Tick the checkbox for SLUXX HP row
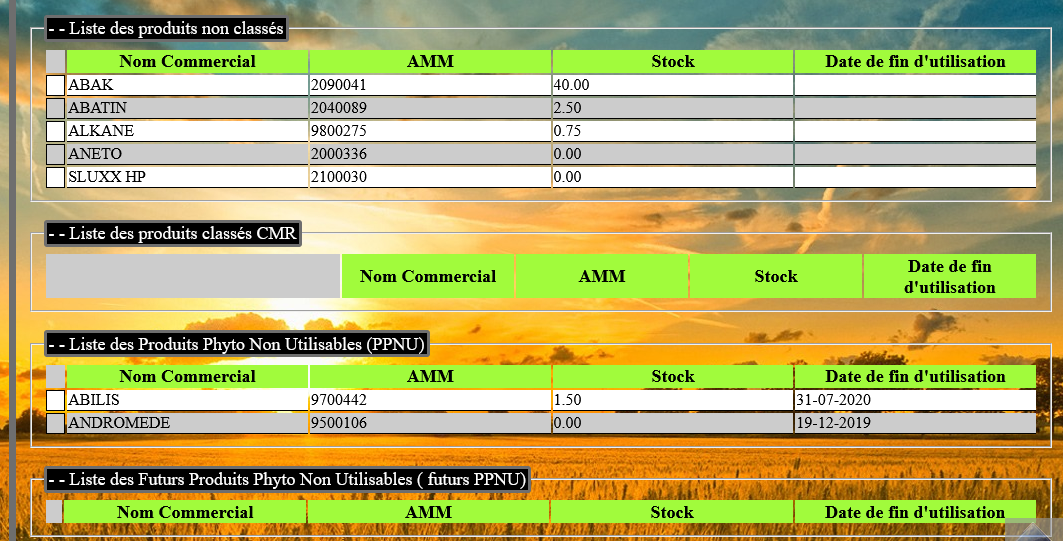 tap(56, 177)
